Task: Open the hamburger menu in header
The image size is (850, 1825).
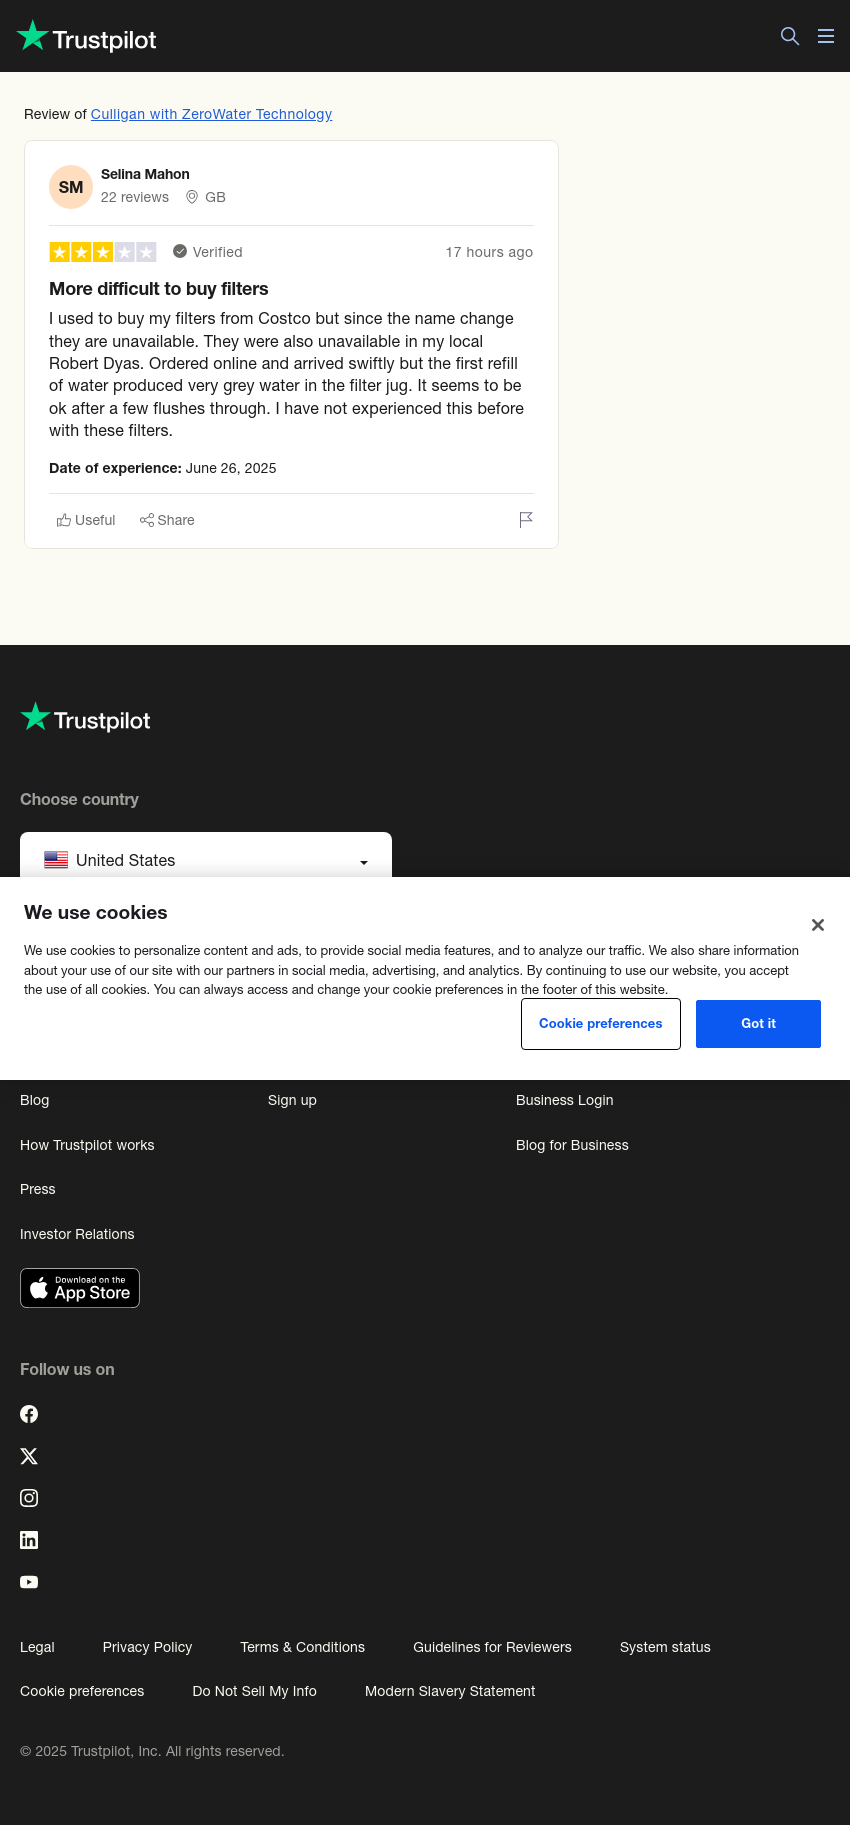Action: (826, 36)
